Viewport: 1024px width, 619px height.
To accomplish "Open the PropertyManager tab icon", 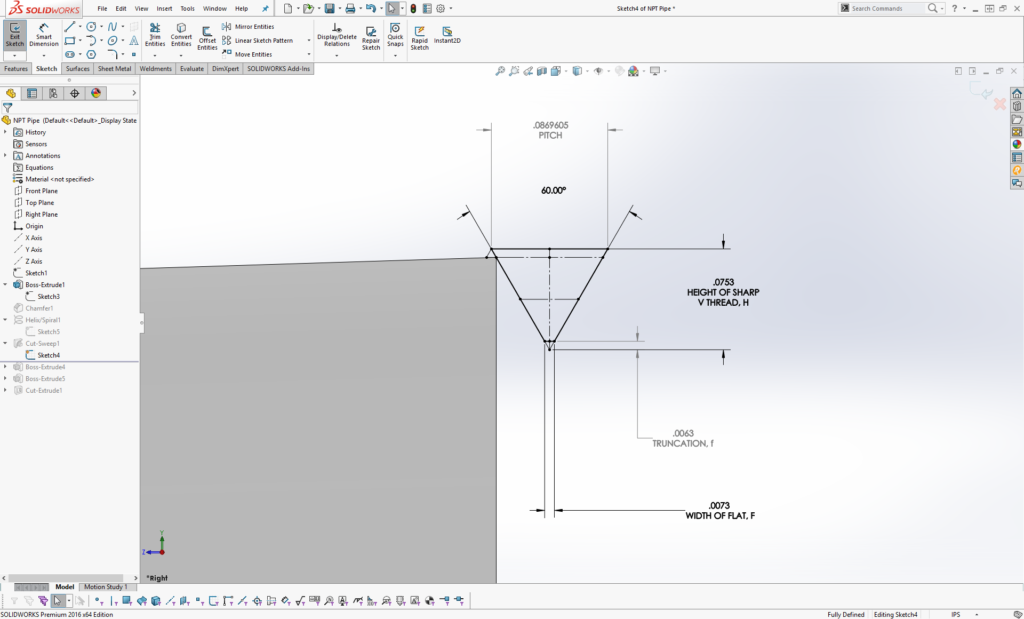I will (x=31, y=93).
